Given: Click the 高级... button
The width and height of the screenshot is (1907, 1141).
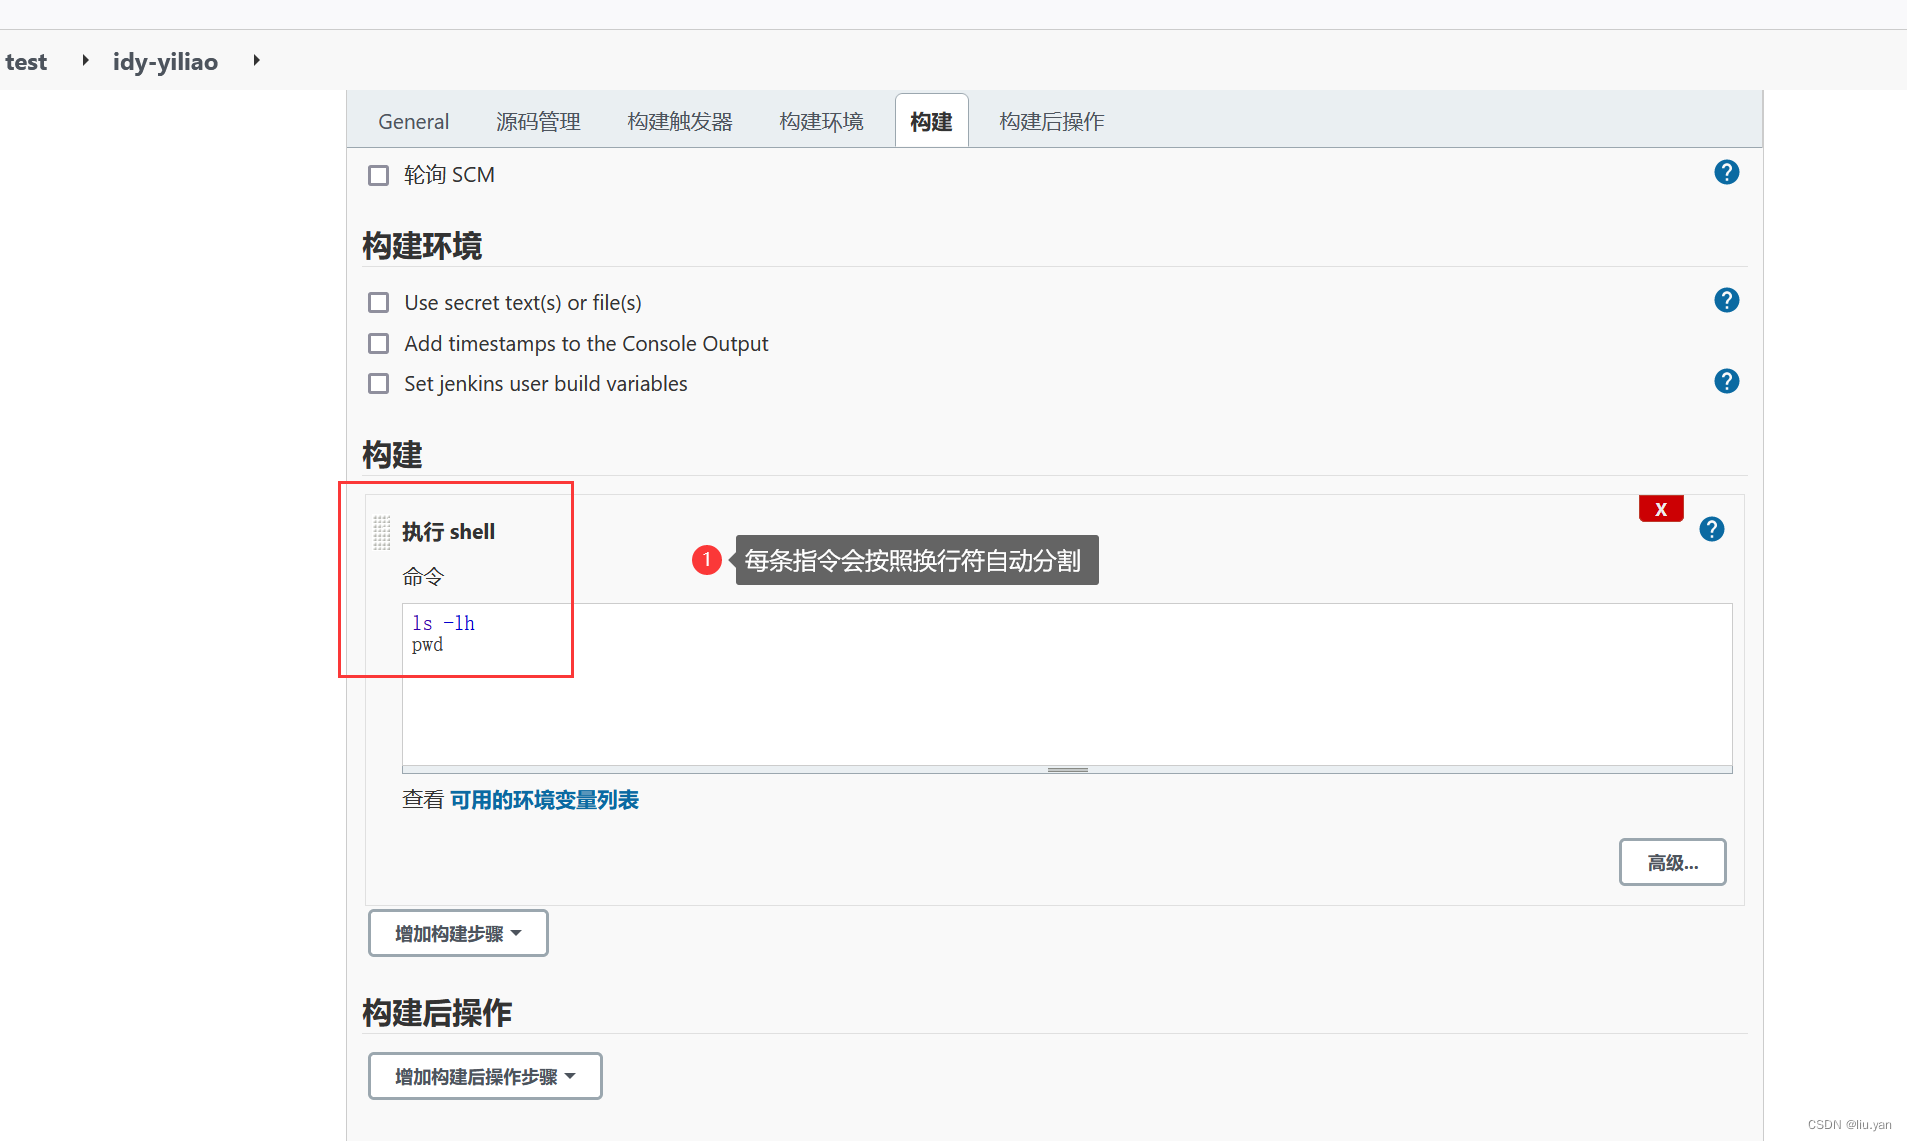Looking at the screenshot, I should pos(1672,862).
